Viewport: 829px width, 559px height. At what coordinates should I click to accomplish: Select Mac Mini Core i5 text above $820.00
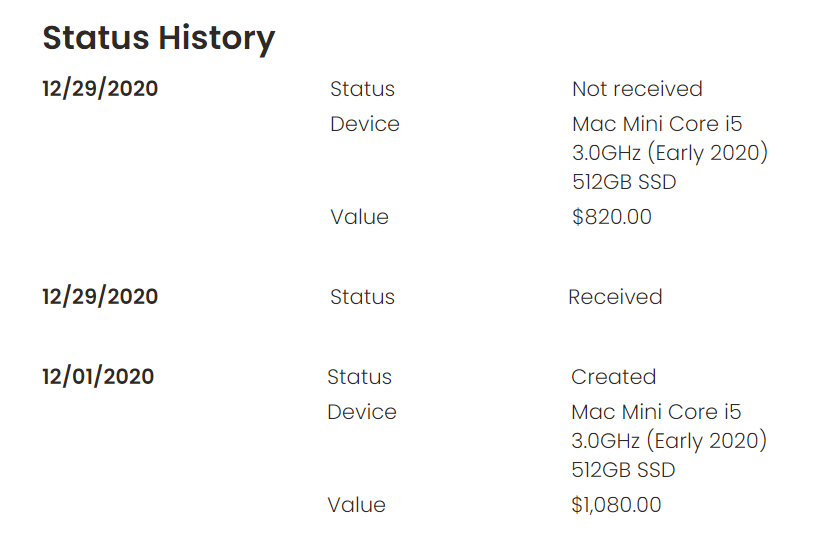coord(657,124)
